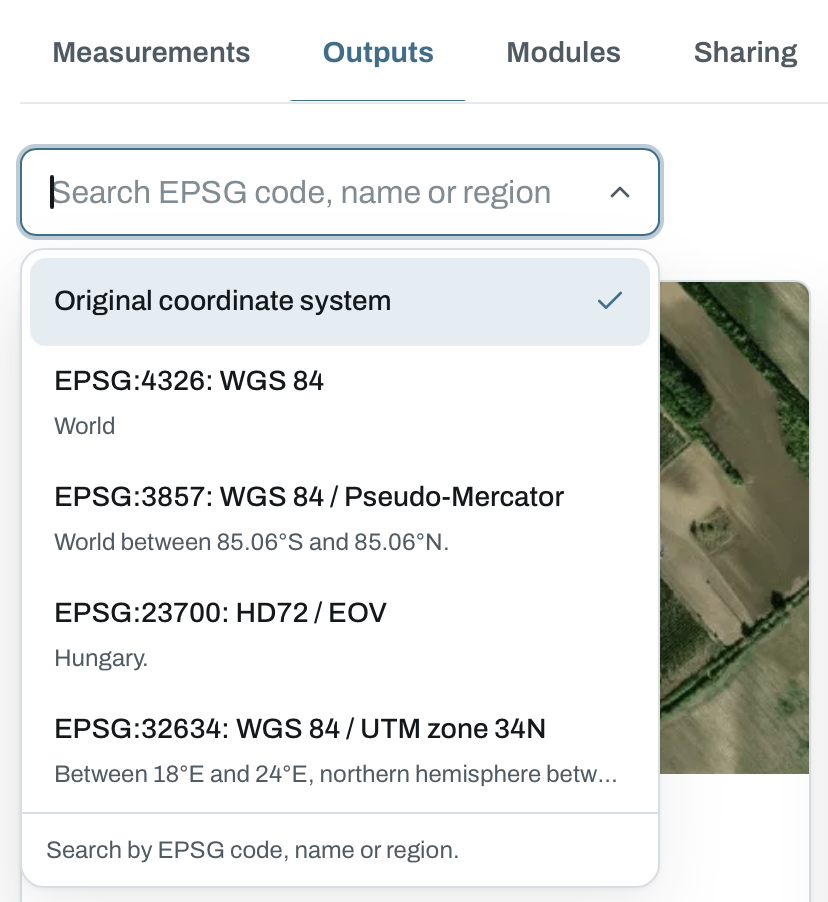Click 'Between 18°E and 24°E' description text
828x902 pixels.
click(x=335, y=774)
